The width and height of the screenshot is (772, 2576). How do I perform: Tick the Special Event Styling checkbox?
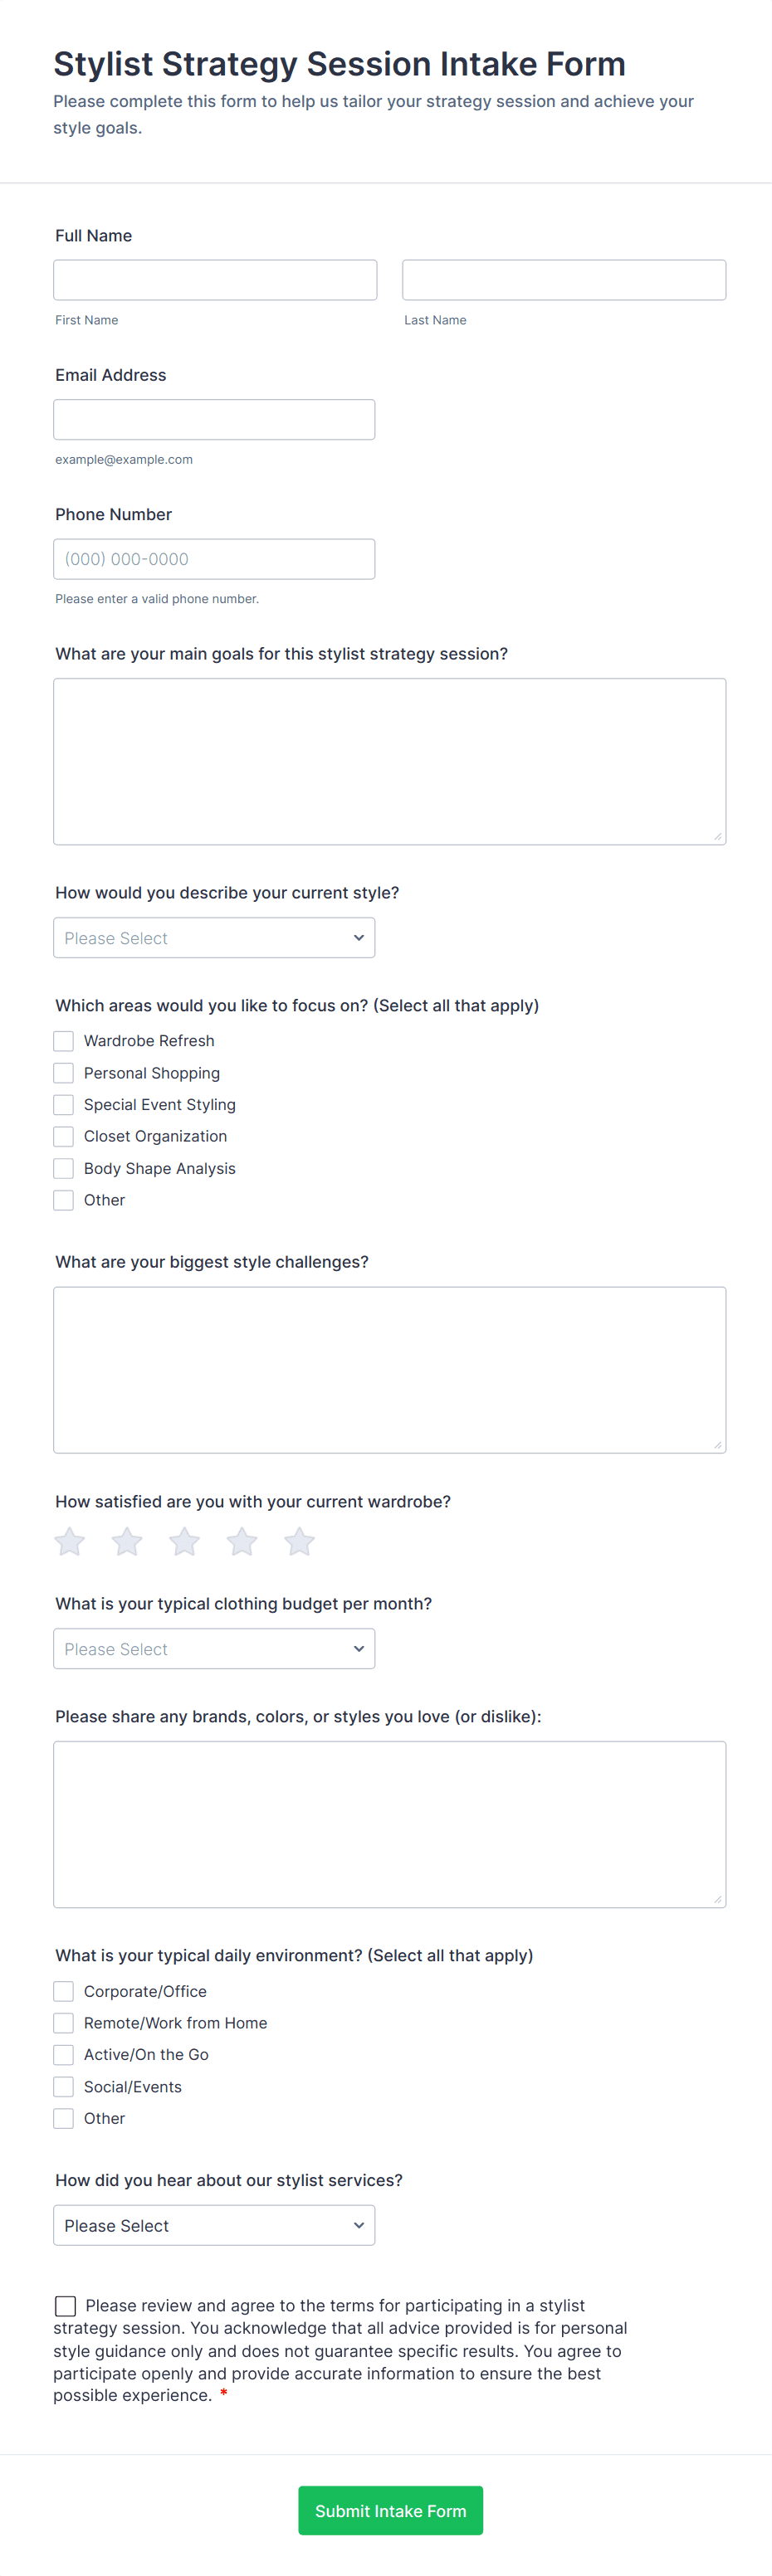tap(64, 1105)
